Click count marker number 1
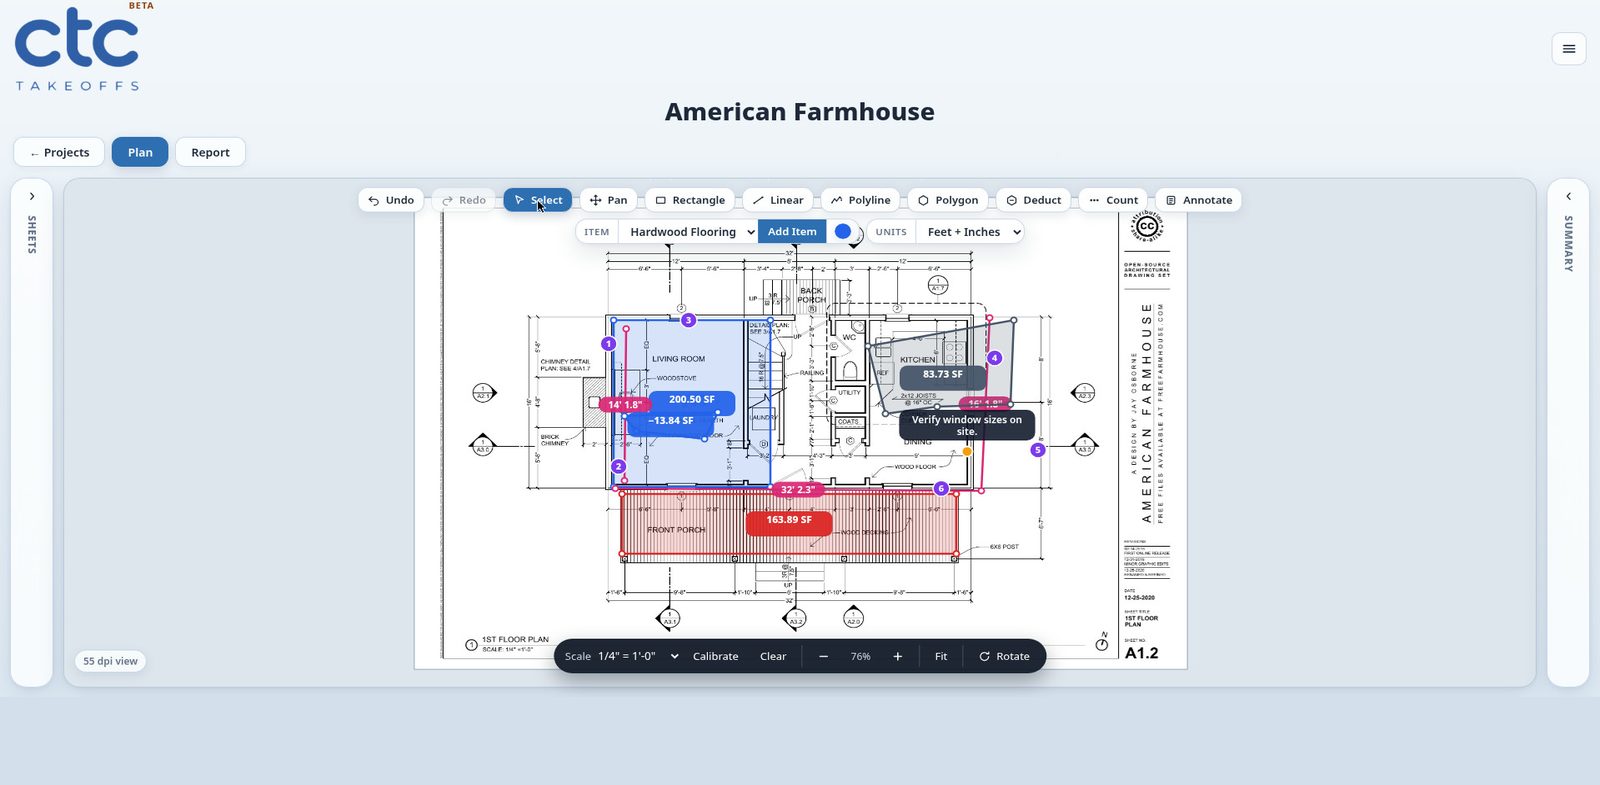This screenshot has height=785, width=1600. [608, 344]
